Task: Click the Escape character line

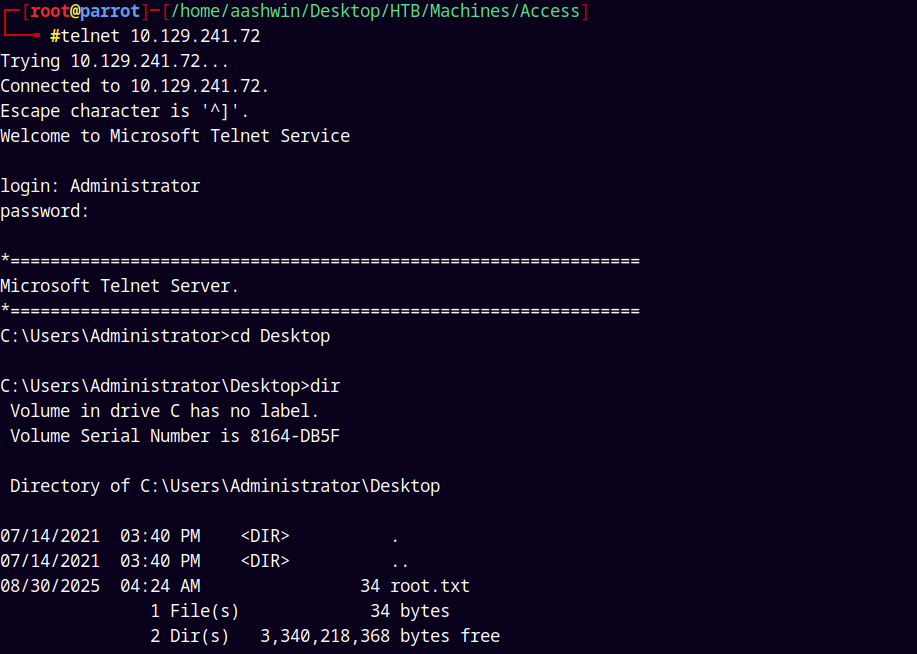Action: 125,111
